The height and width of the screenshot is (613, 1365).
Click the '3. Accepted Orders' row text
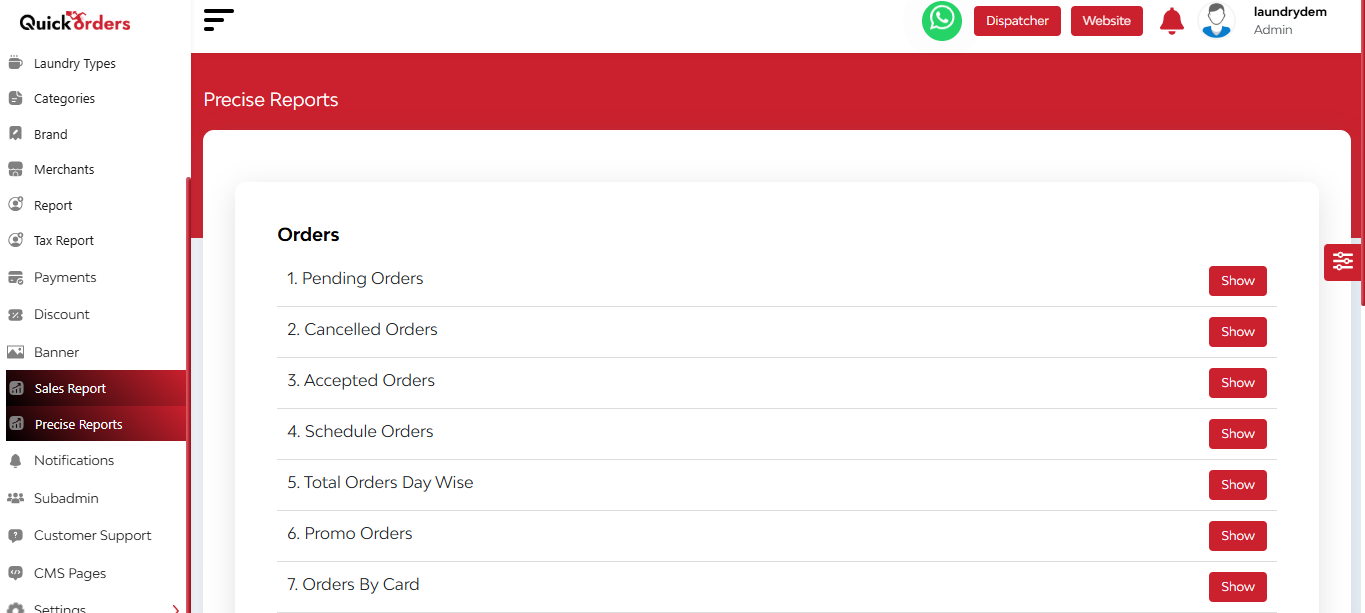(x=361, y=381)
